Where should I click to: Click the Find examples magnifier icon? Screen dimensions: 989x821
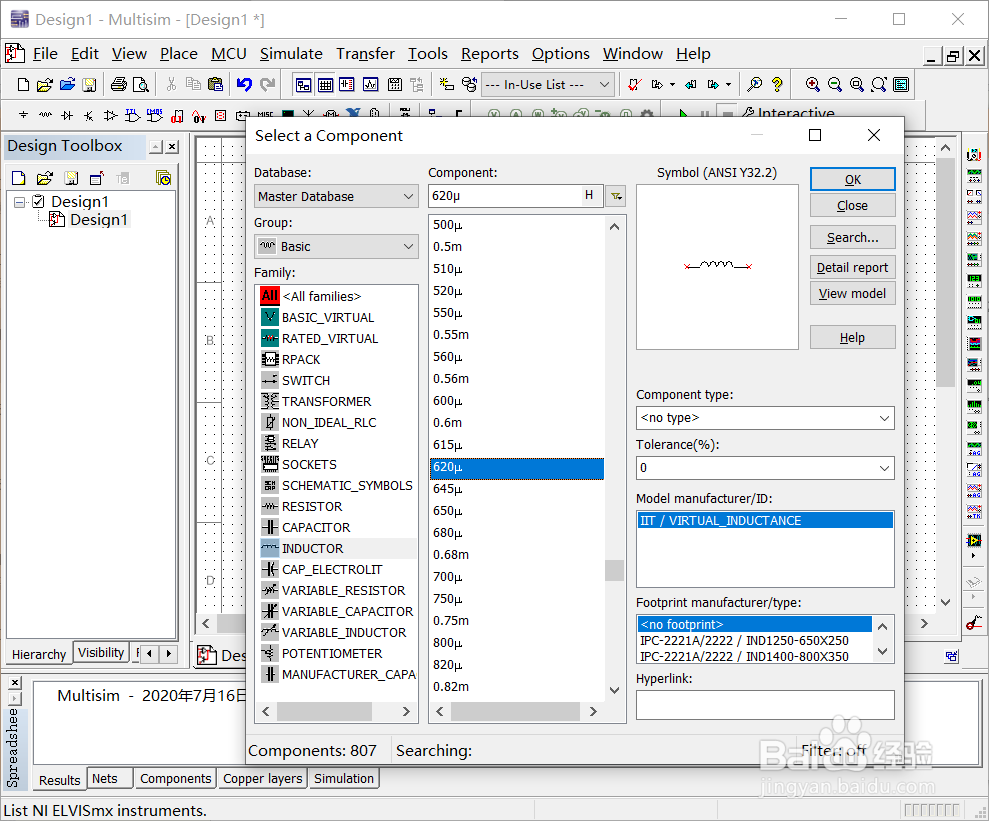click(754, 84)
